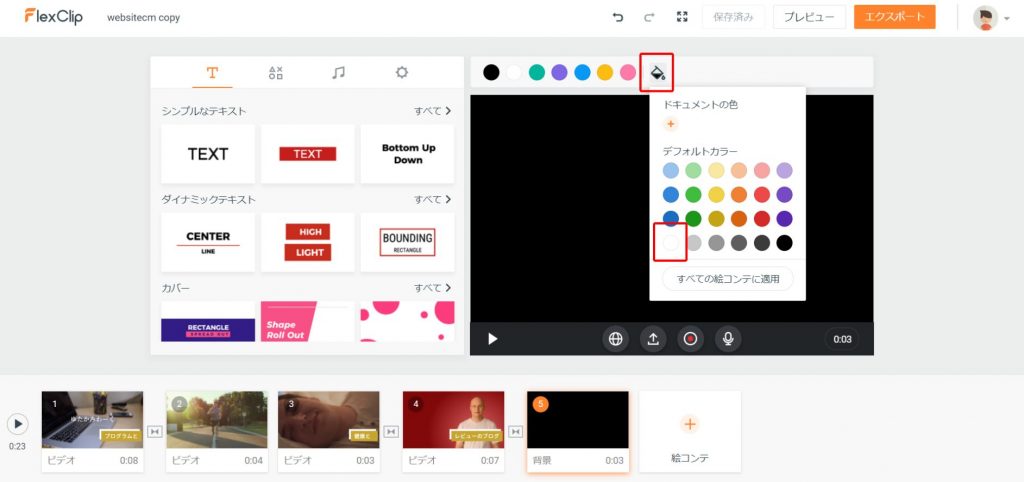1024x482 pixels.
Task: Click the microphone voiceover icon
Action: click(728, 339)
